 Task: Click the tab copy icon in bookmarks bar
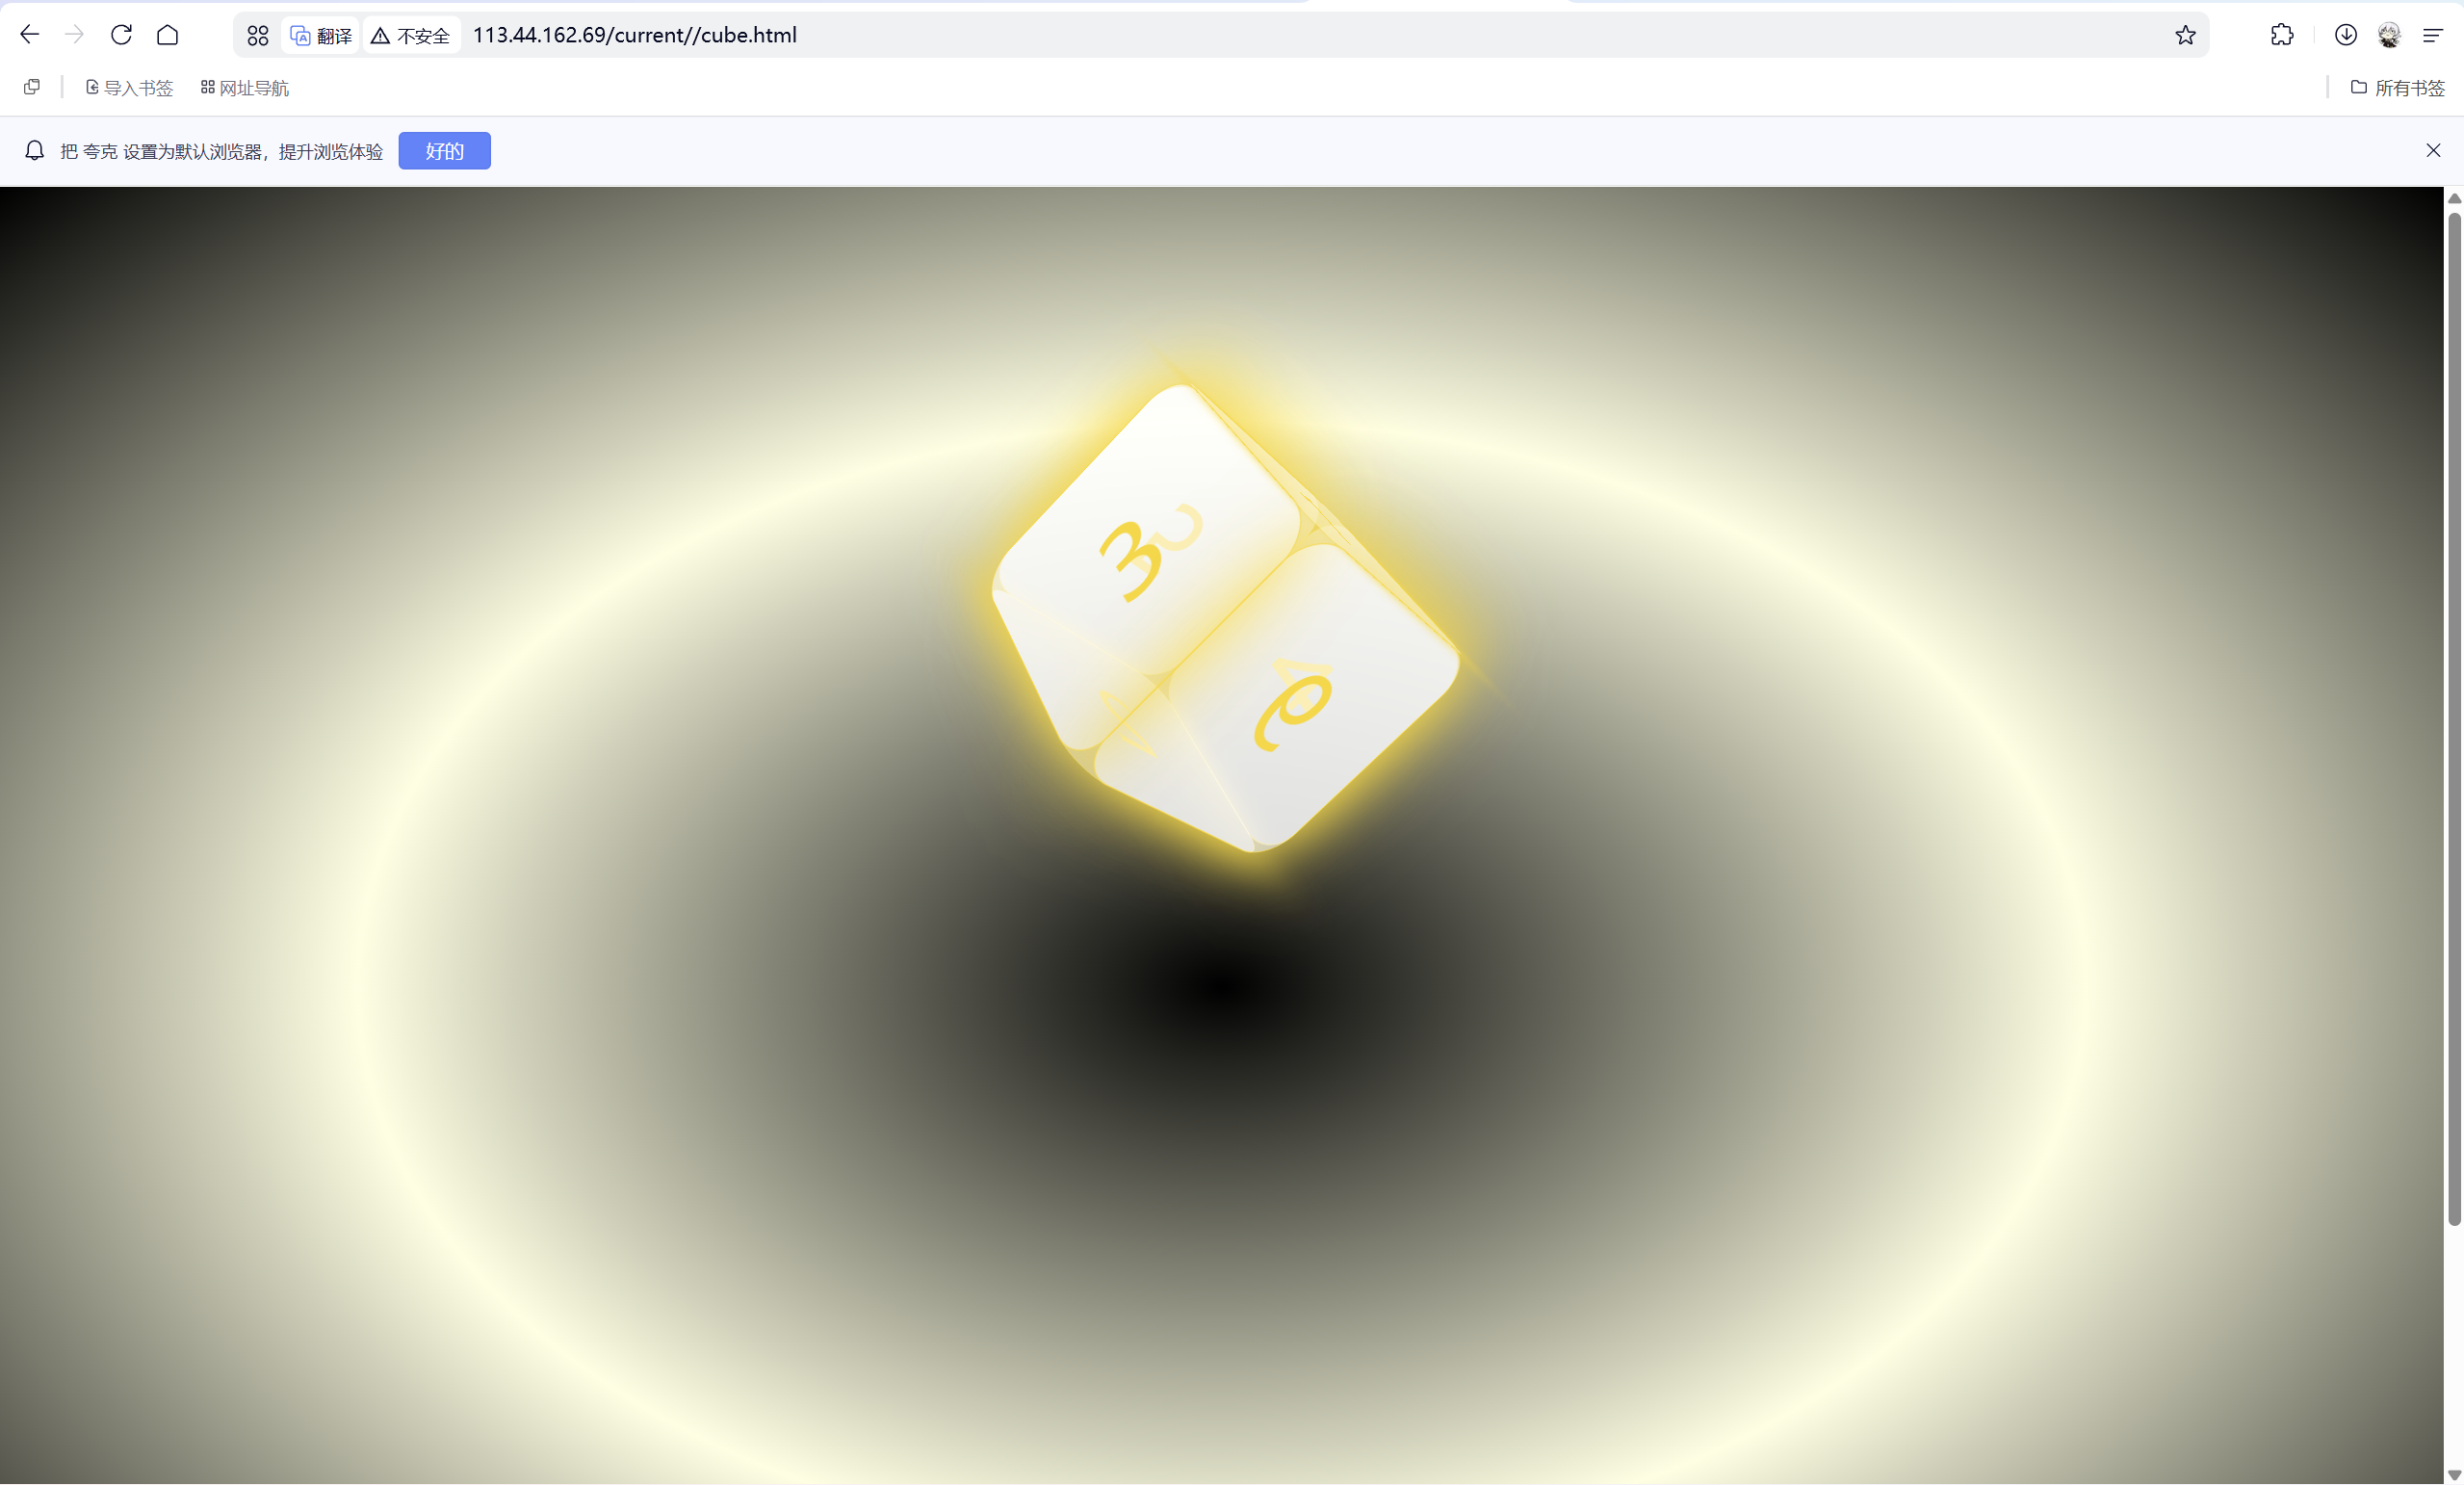pos(32,87)
